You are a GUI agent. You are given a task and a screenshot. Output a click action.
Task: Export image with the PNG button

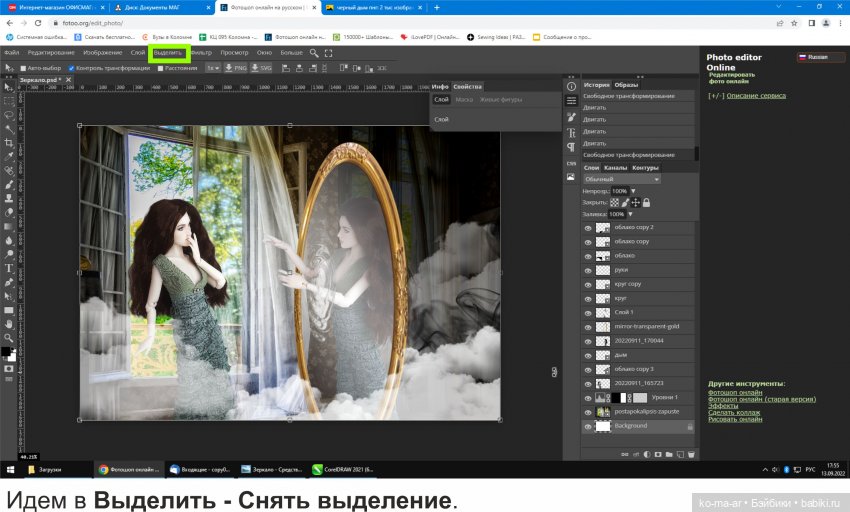tap(235, 68)
